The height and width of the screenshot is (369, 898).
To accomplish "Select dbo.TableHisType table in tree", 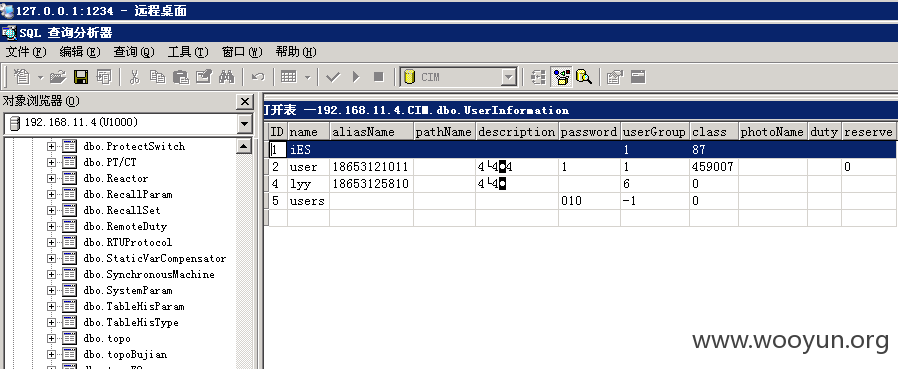I will (131, 323).
